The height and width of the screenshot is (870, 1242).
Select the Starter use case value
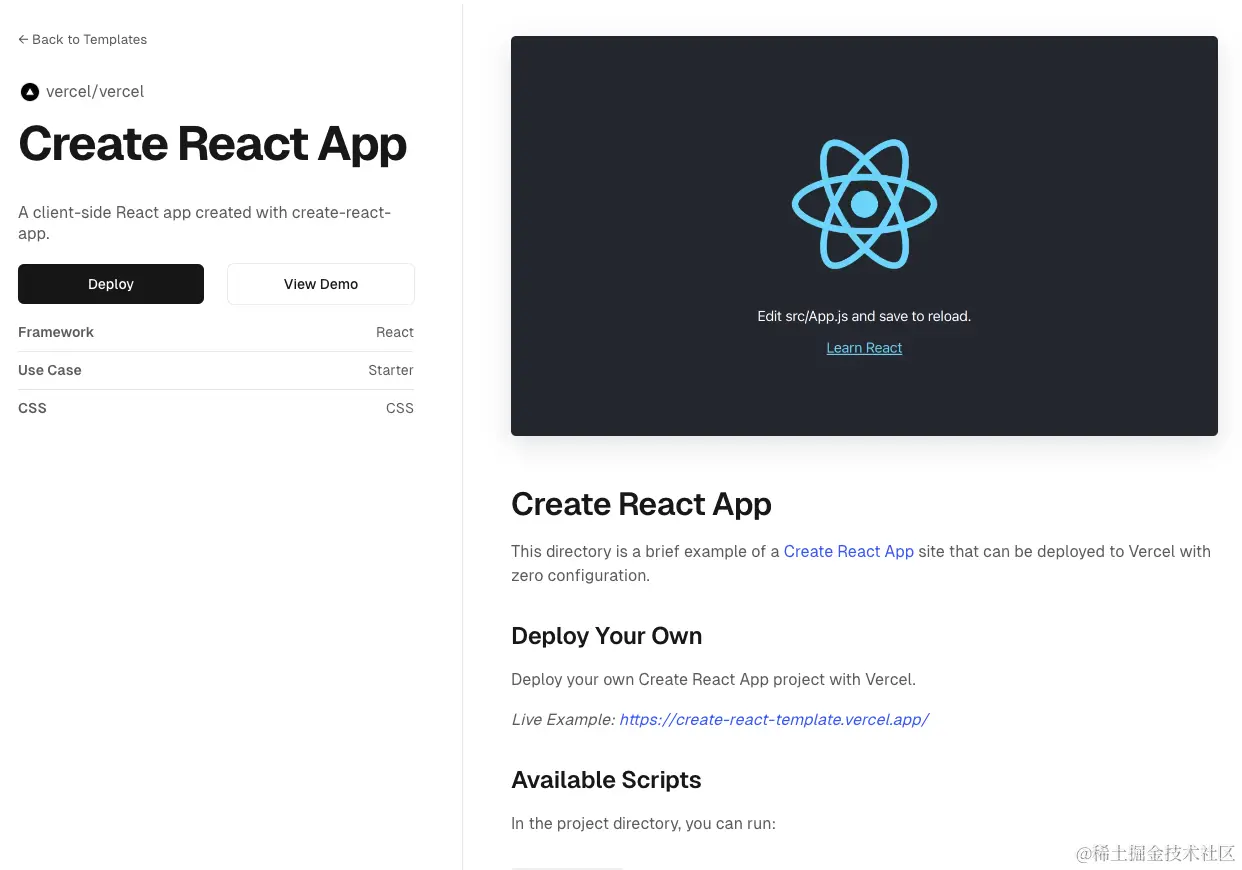pos(391,370)
